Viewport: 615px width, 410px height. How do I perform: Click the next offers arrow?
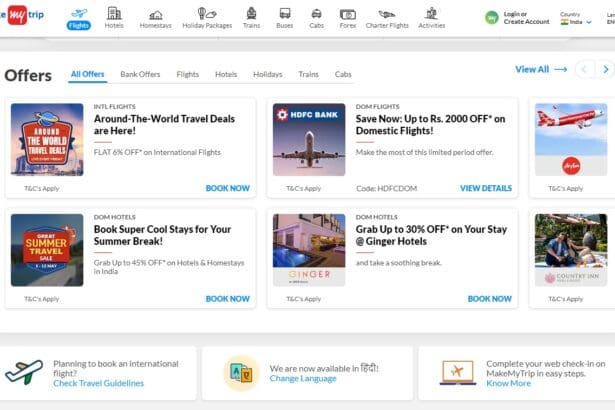click(605, 70)
